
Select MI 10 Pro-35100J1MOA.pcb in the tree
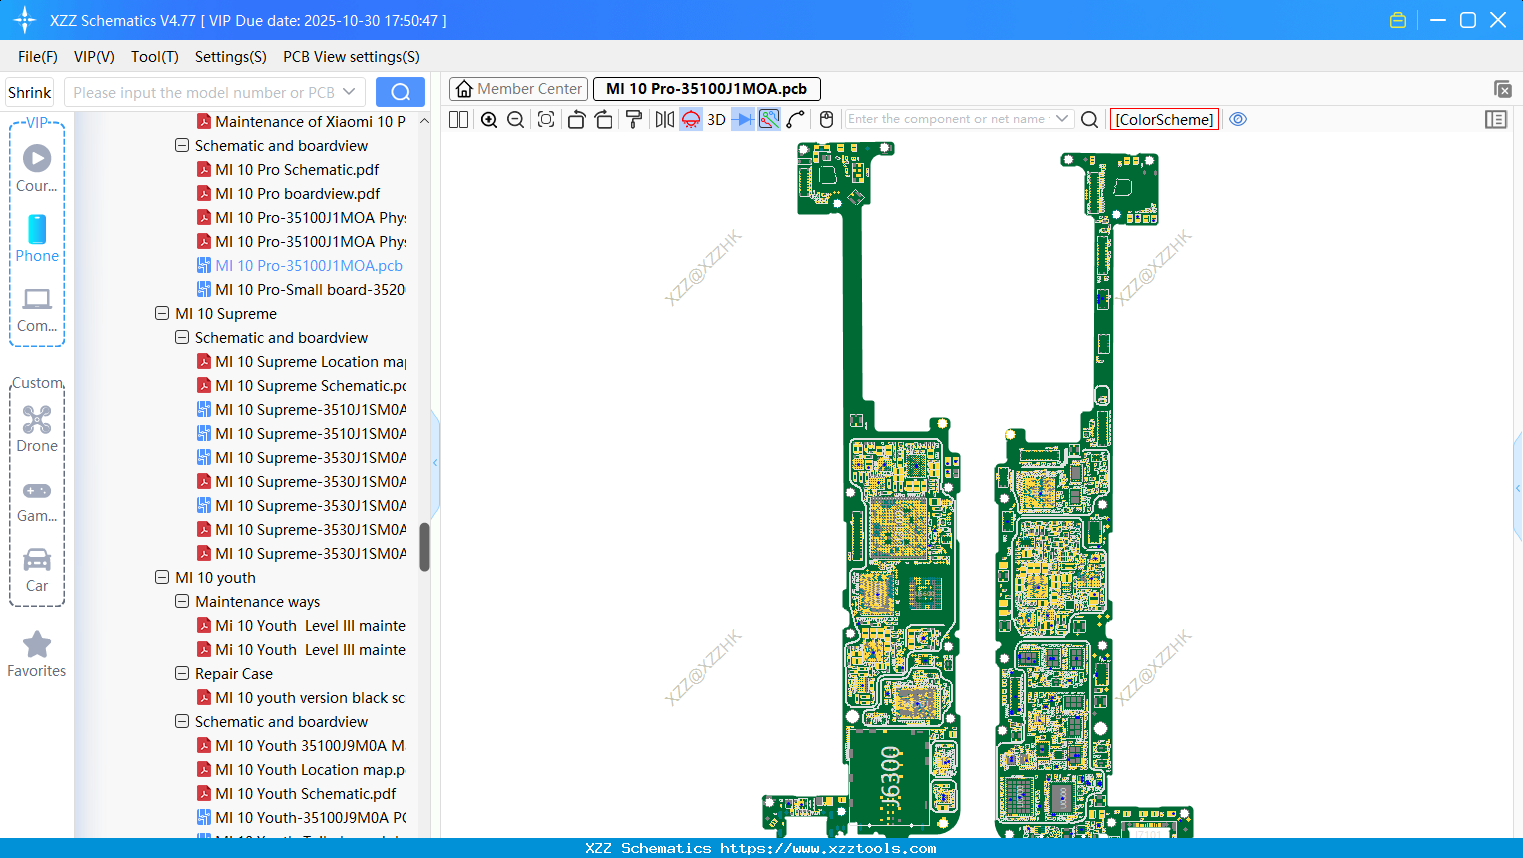(x=309, y=265)
